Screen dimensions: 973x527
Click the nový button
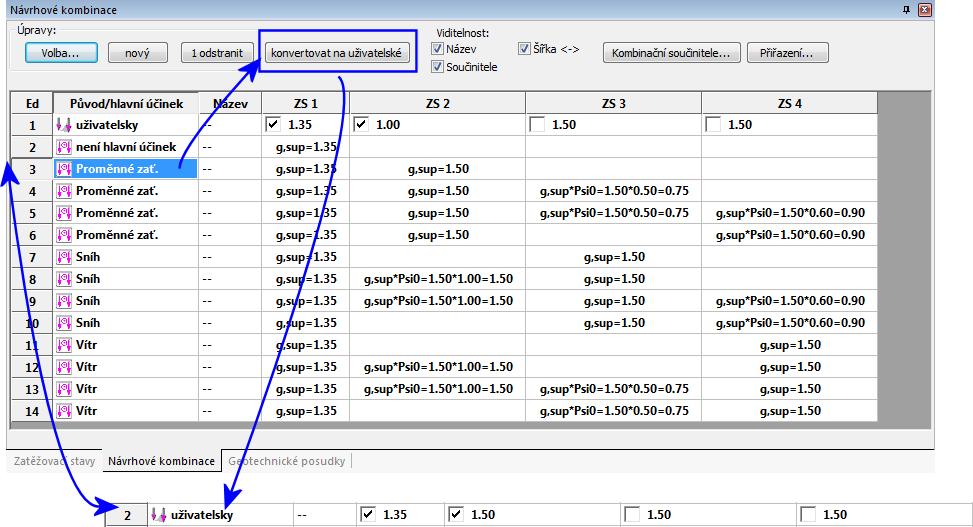137,53
